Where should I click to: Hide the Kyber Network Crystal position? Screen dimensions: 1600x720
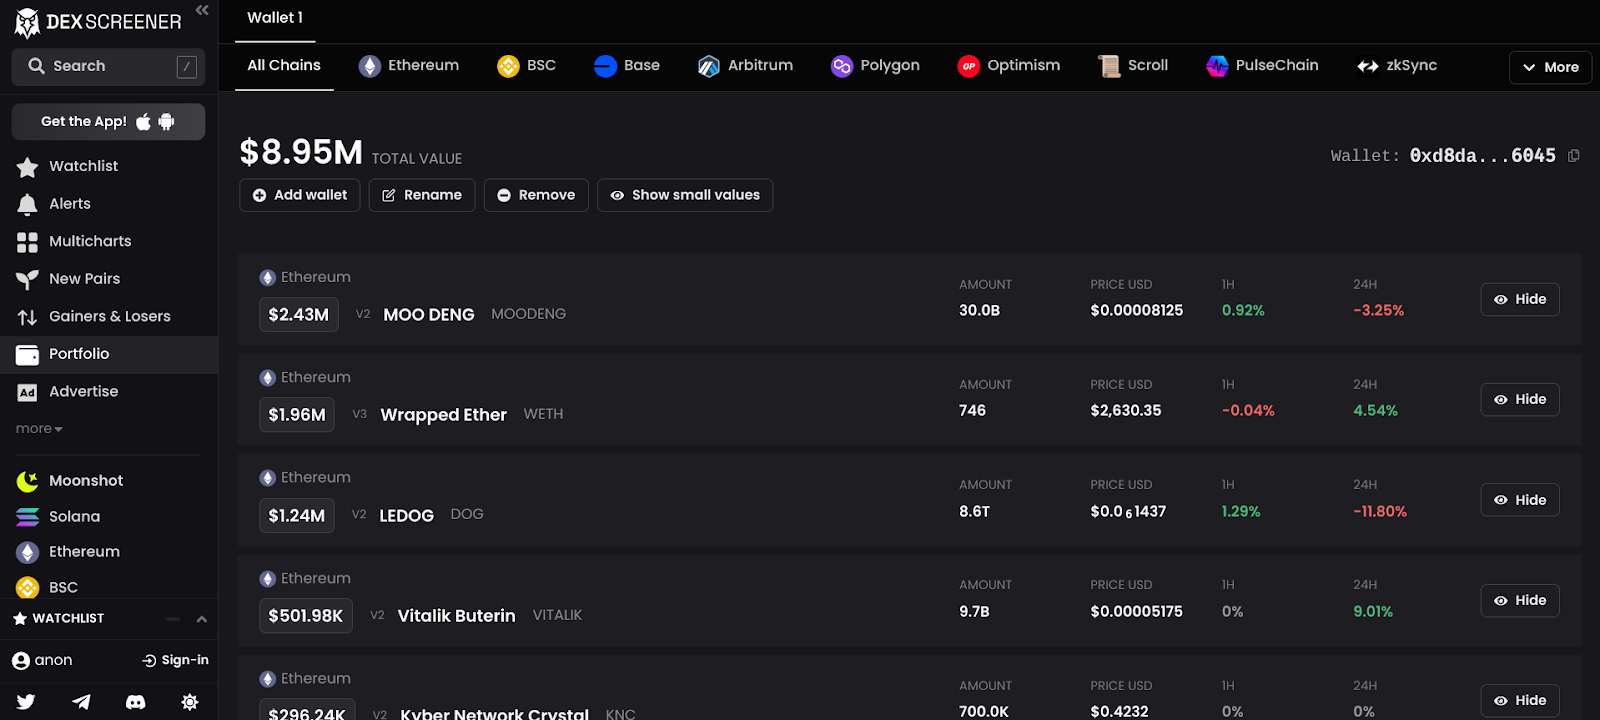click(1520, 700)
